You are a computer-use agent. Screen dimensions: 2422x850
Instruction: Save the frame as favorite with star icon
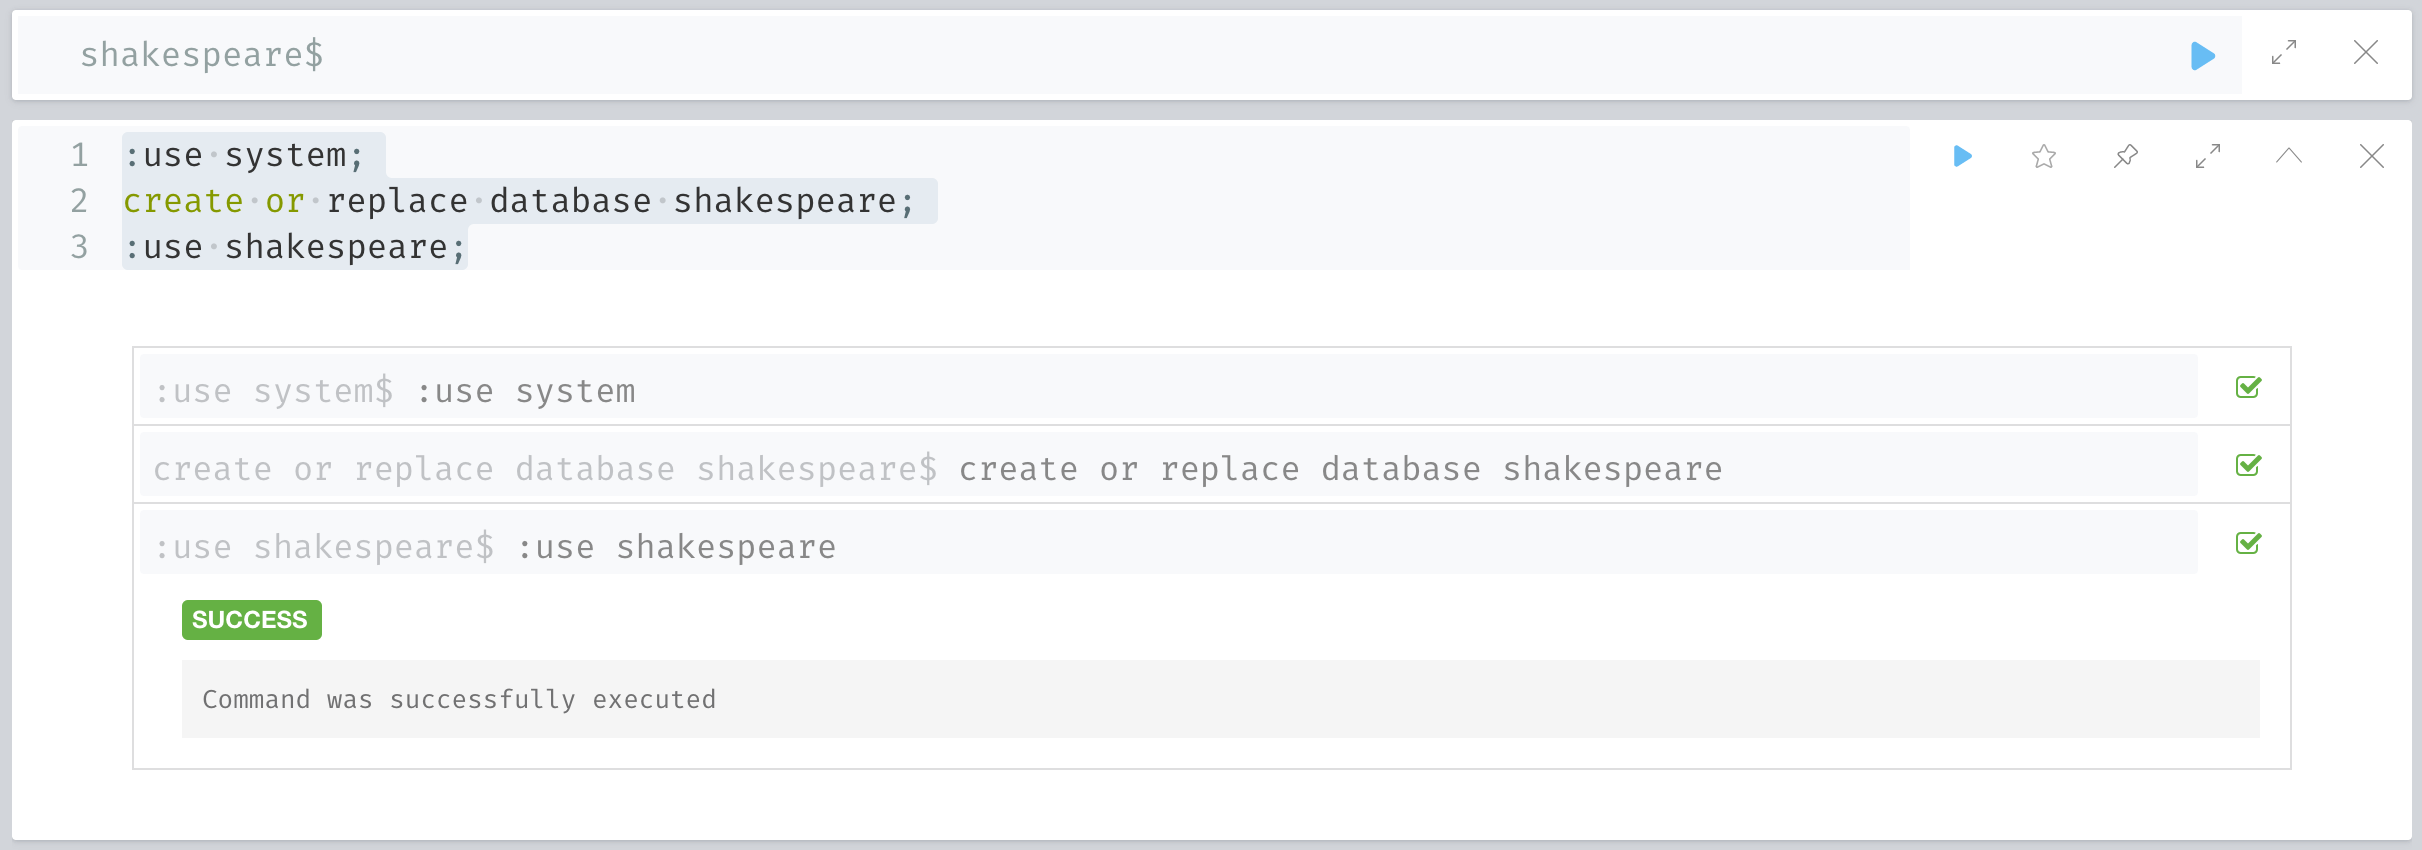point(2044,156)
